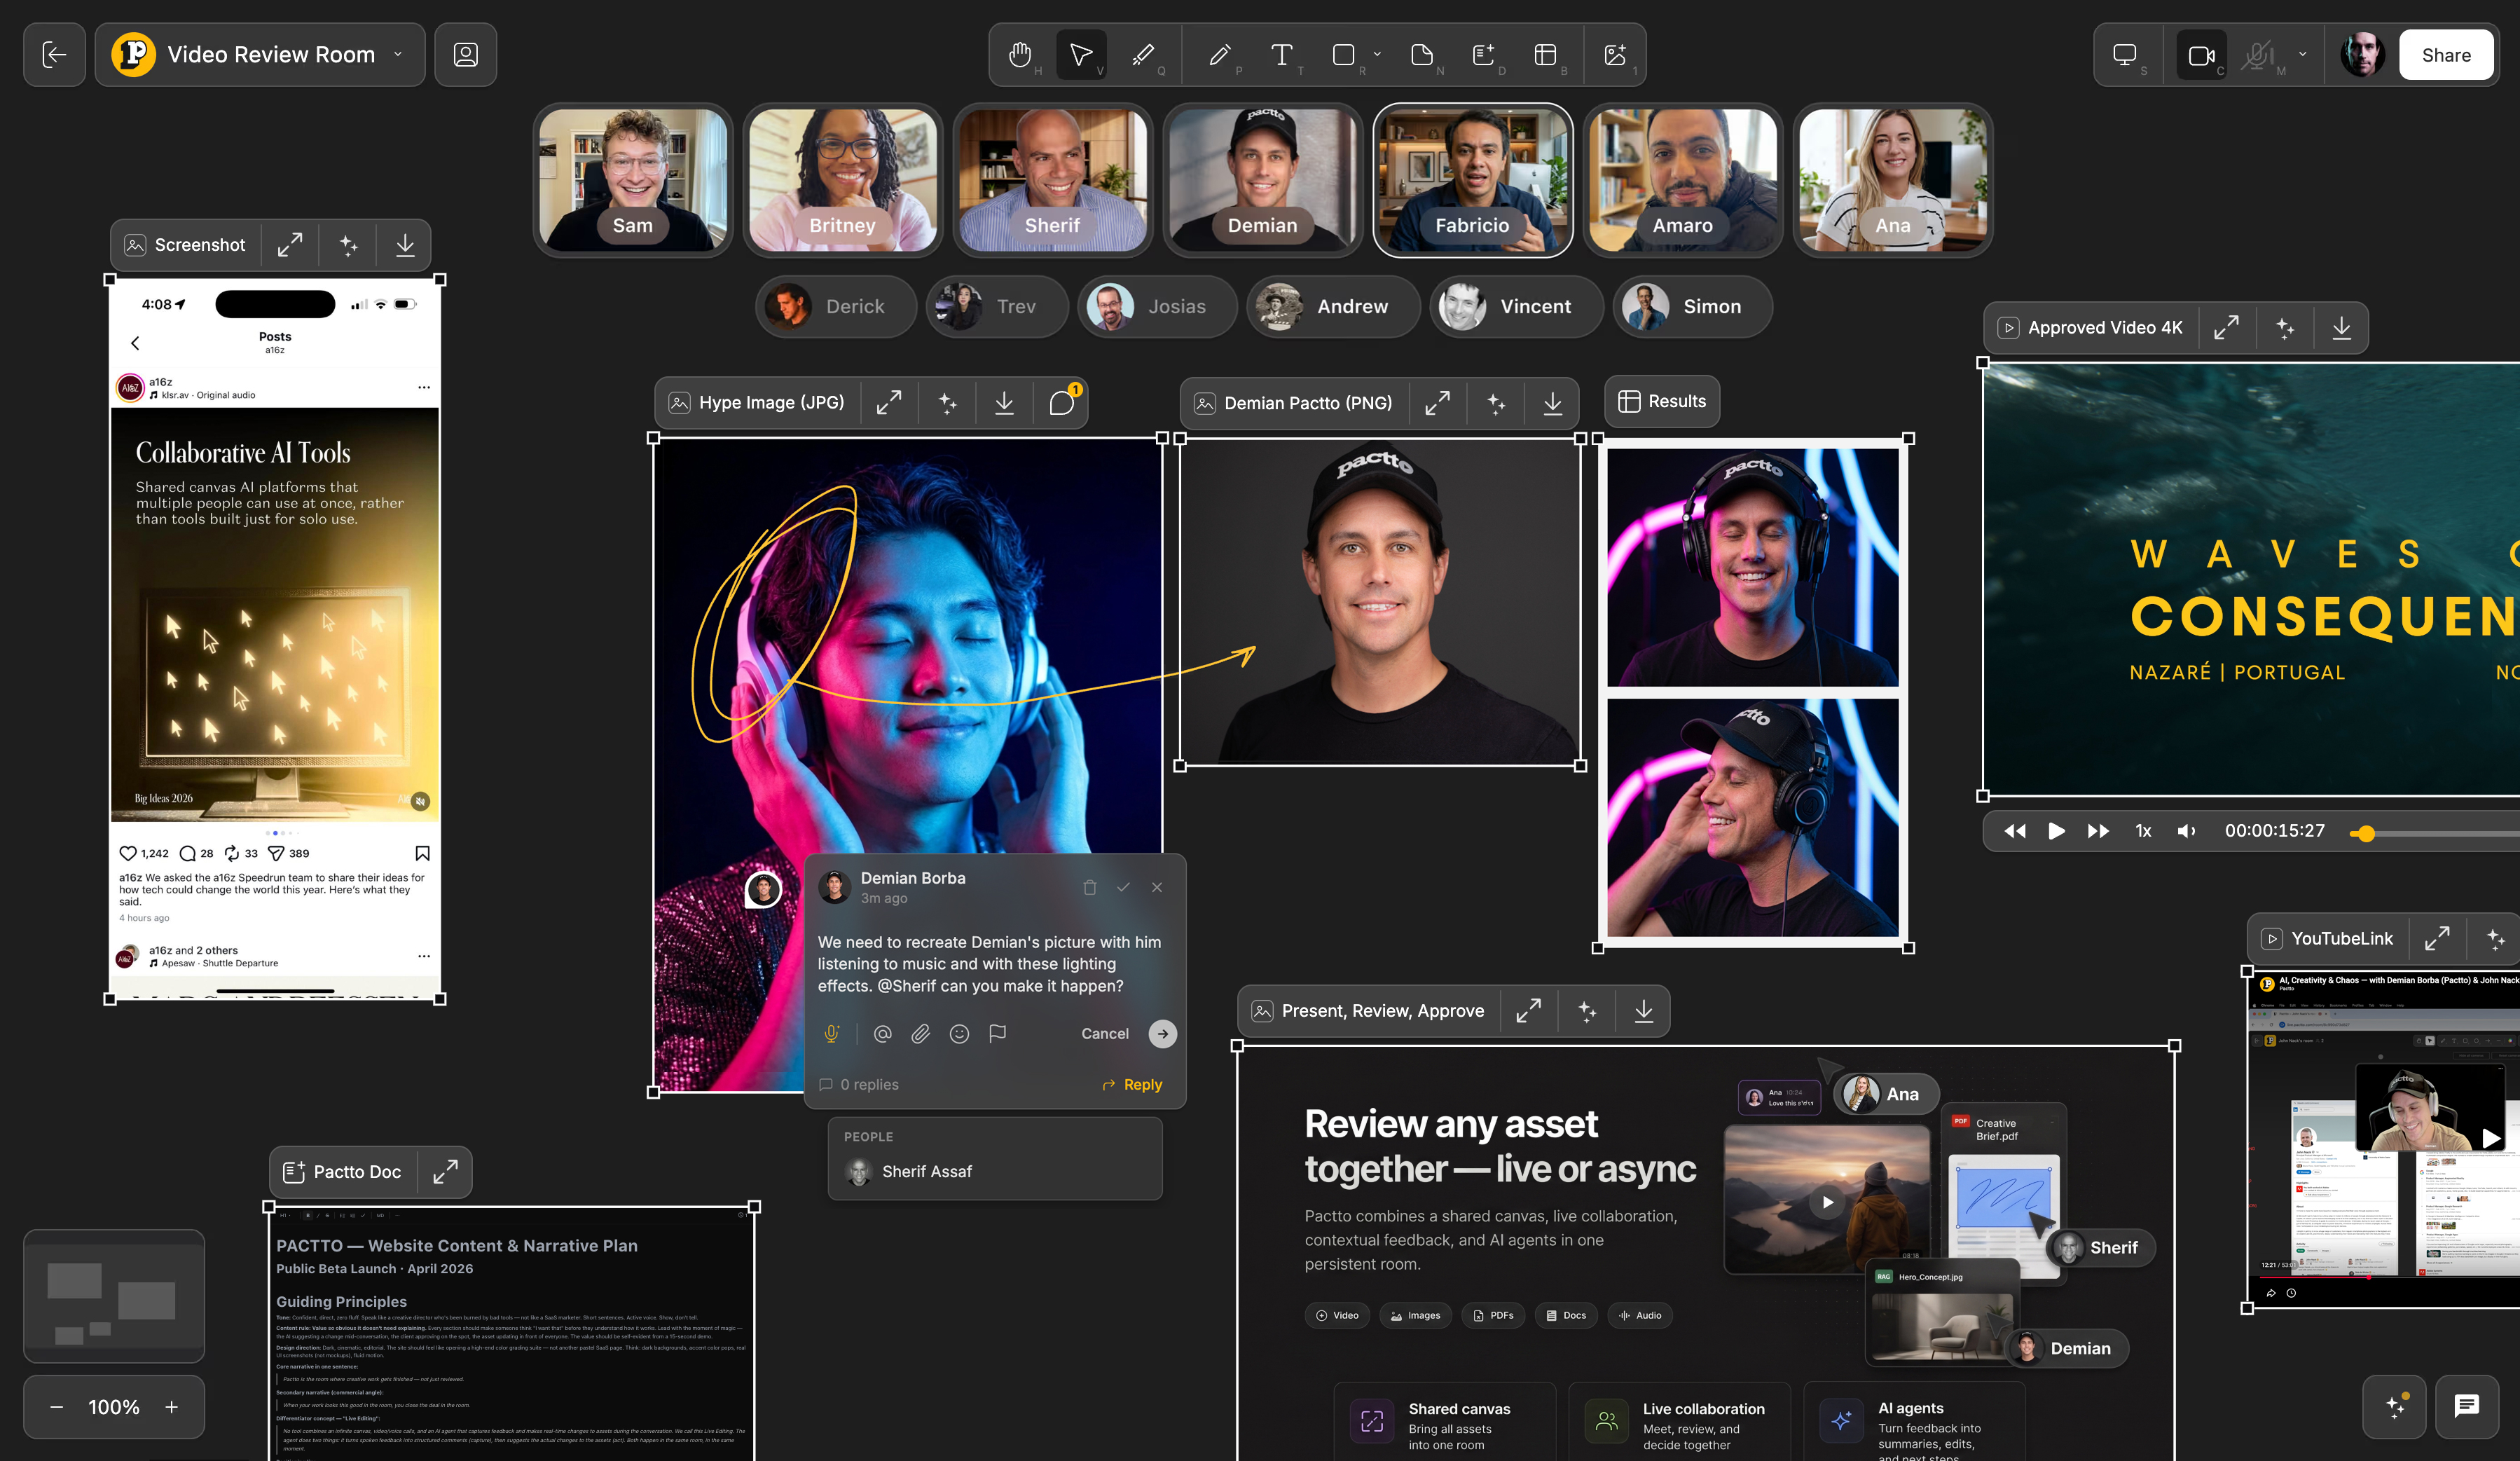Run AI actions on Demian Pactto (PNG)

point(1495,403)
